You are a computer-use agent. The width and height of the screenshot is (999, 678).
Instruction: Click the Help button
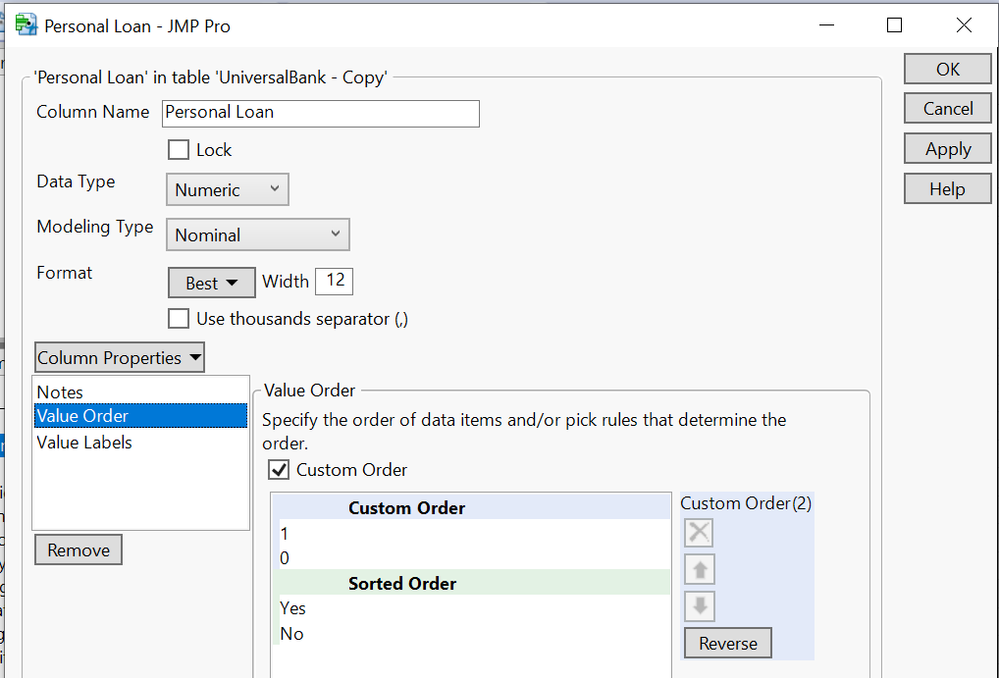(x=946, y=188)
